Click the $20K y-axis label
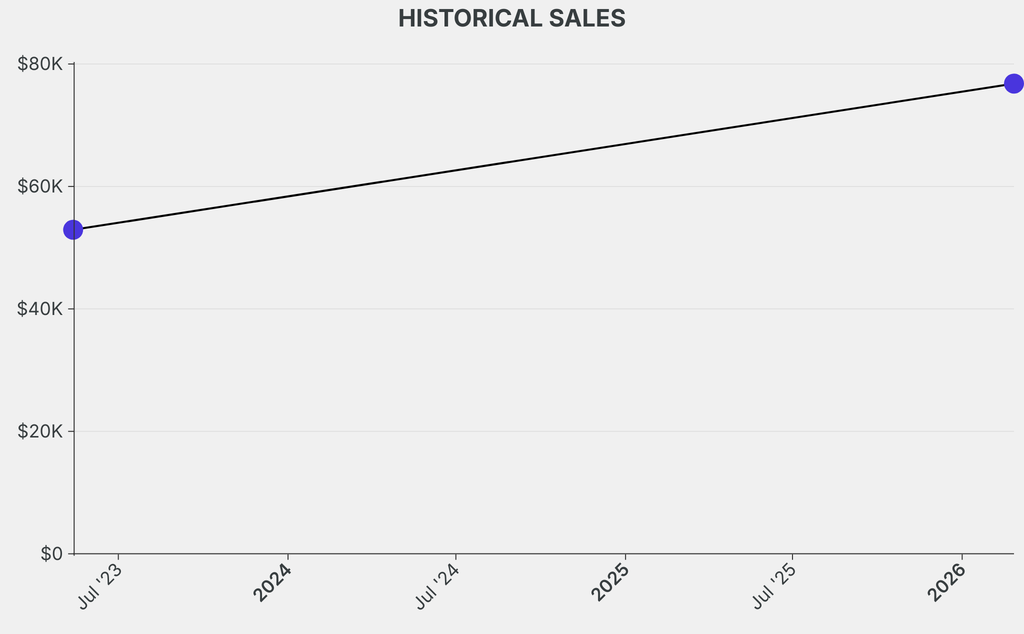Image resolution: width=1024 pixels, height=634 pixels. 40,431
